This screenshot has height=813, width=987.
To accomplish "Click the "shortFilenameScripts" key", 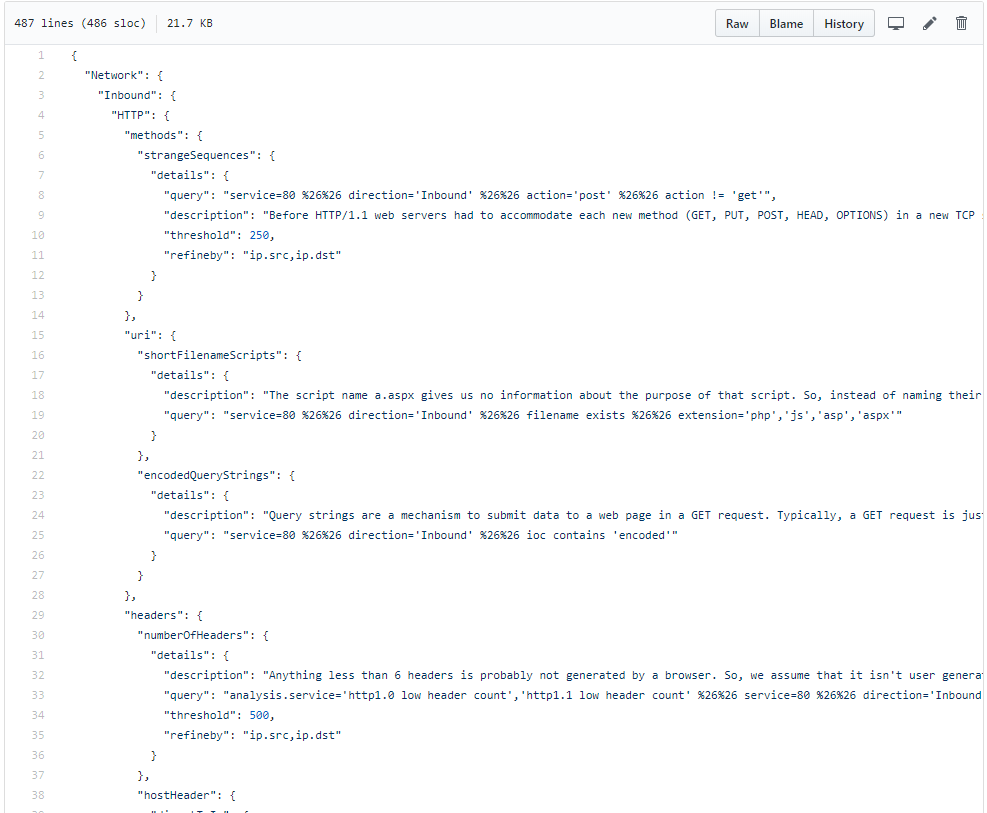I will (213, 355).
